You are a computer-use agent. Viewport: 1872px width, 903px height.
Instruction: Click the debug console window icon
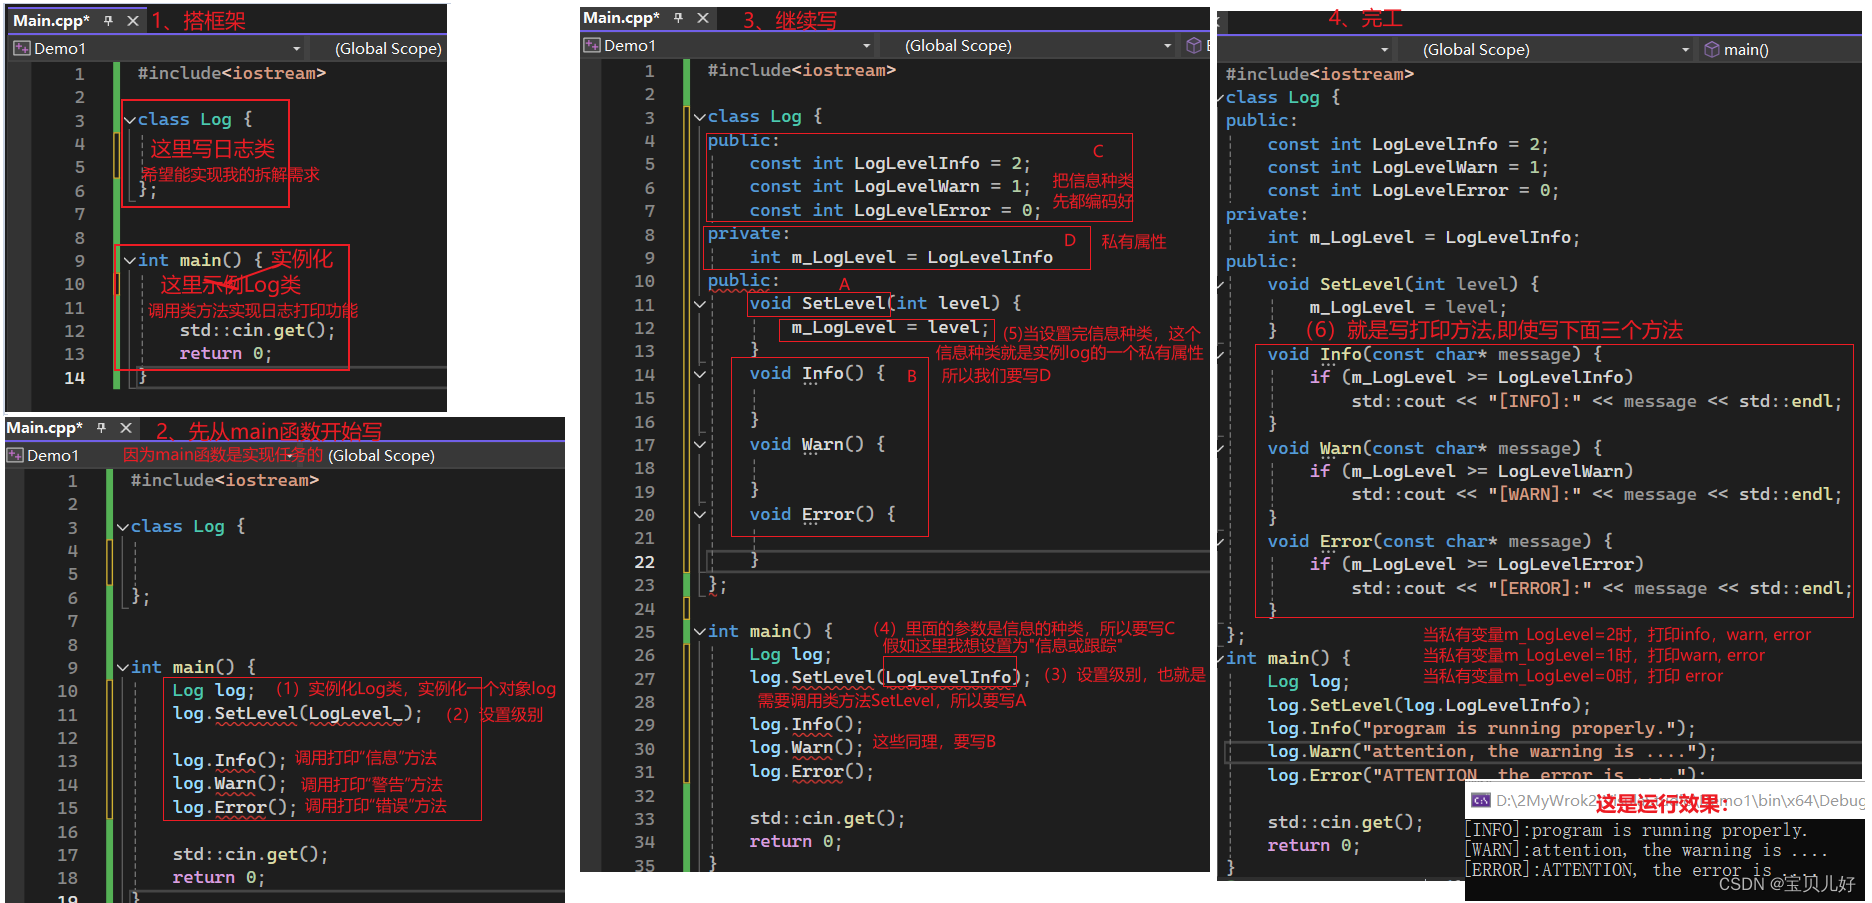coord(1481,800)
